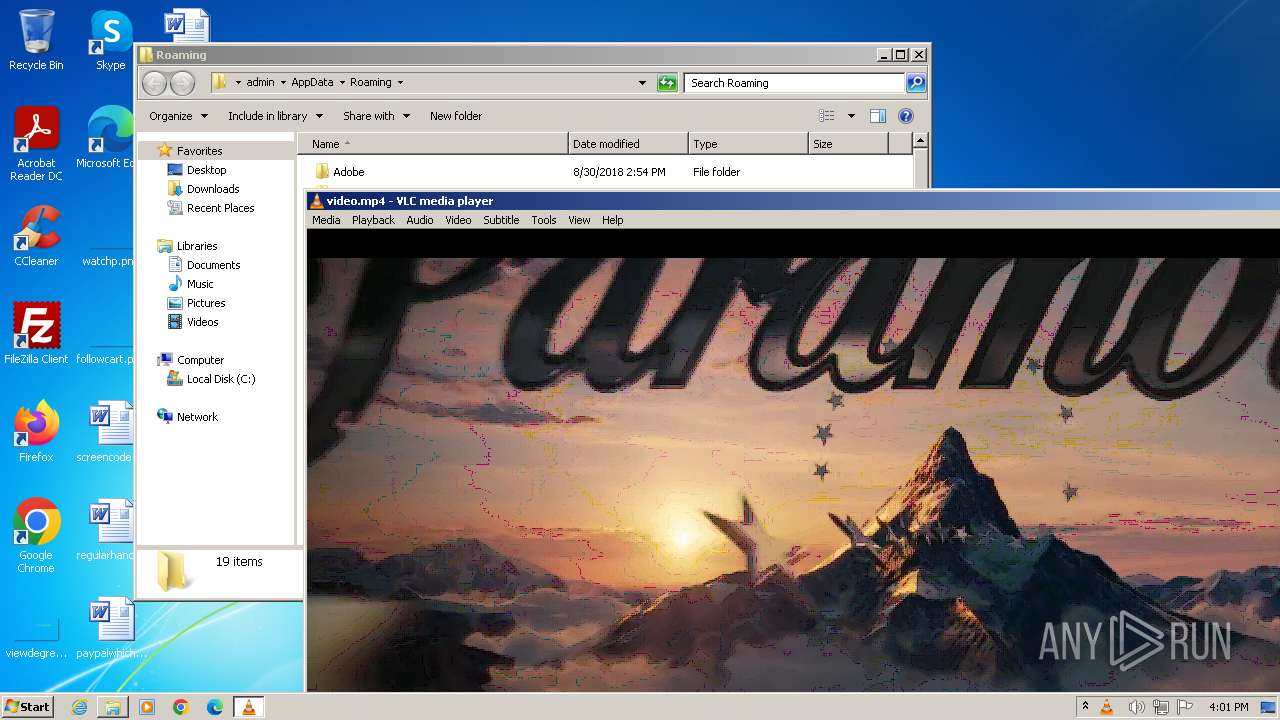Refresh the Roaming folder view
Image resolution: width=1280 pixels, height=720 pixels.
click(667, 83)
